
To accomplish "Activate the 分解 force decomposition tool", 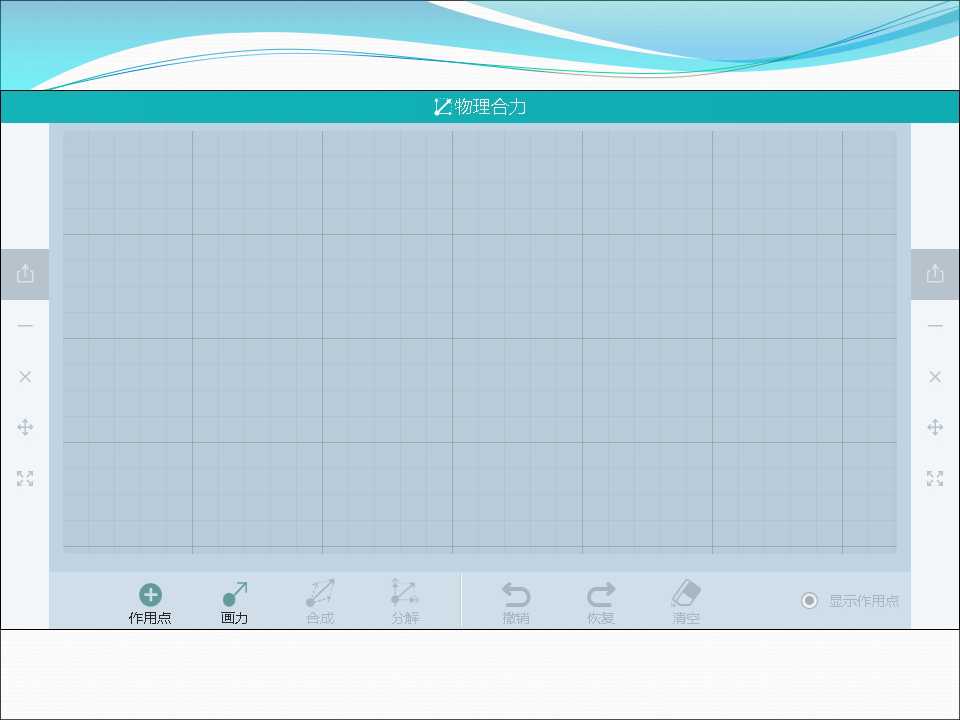I will (x=405, y=602).
